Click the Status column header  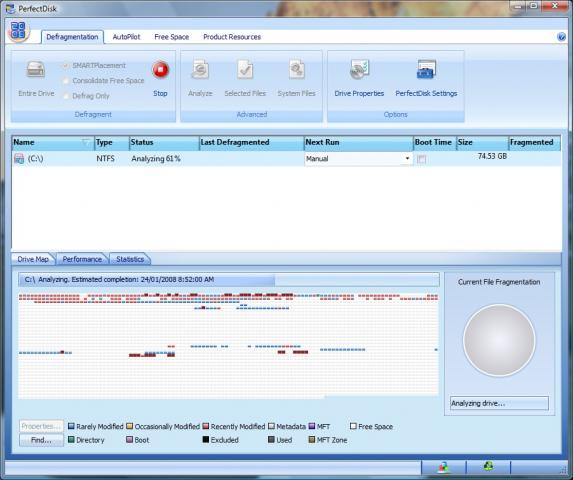pyautogui.click(x=164, y=142)
